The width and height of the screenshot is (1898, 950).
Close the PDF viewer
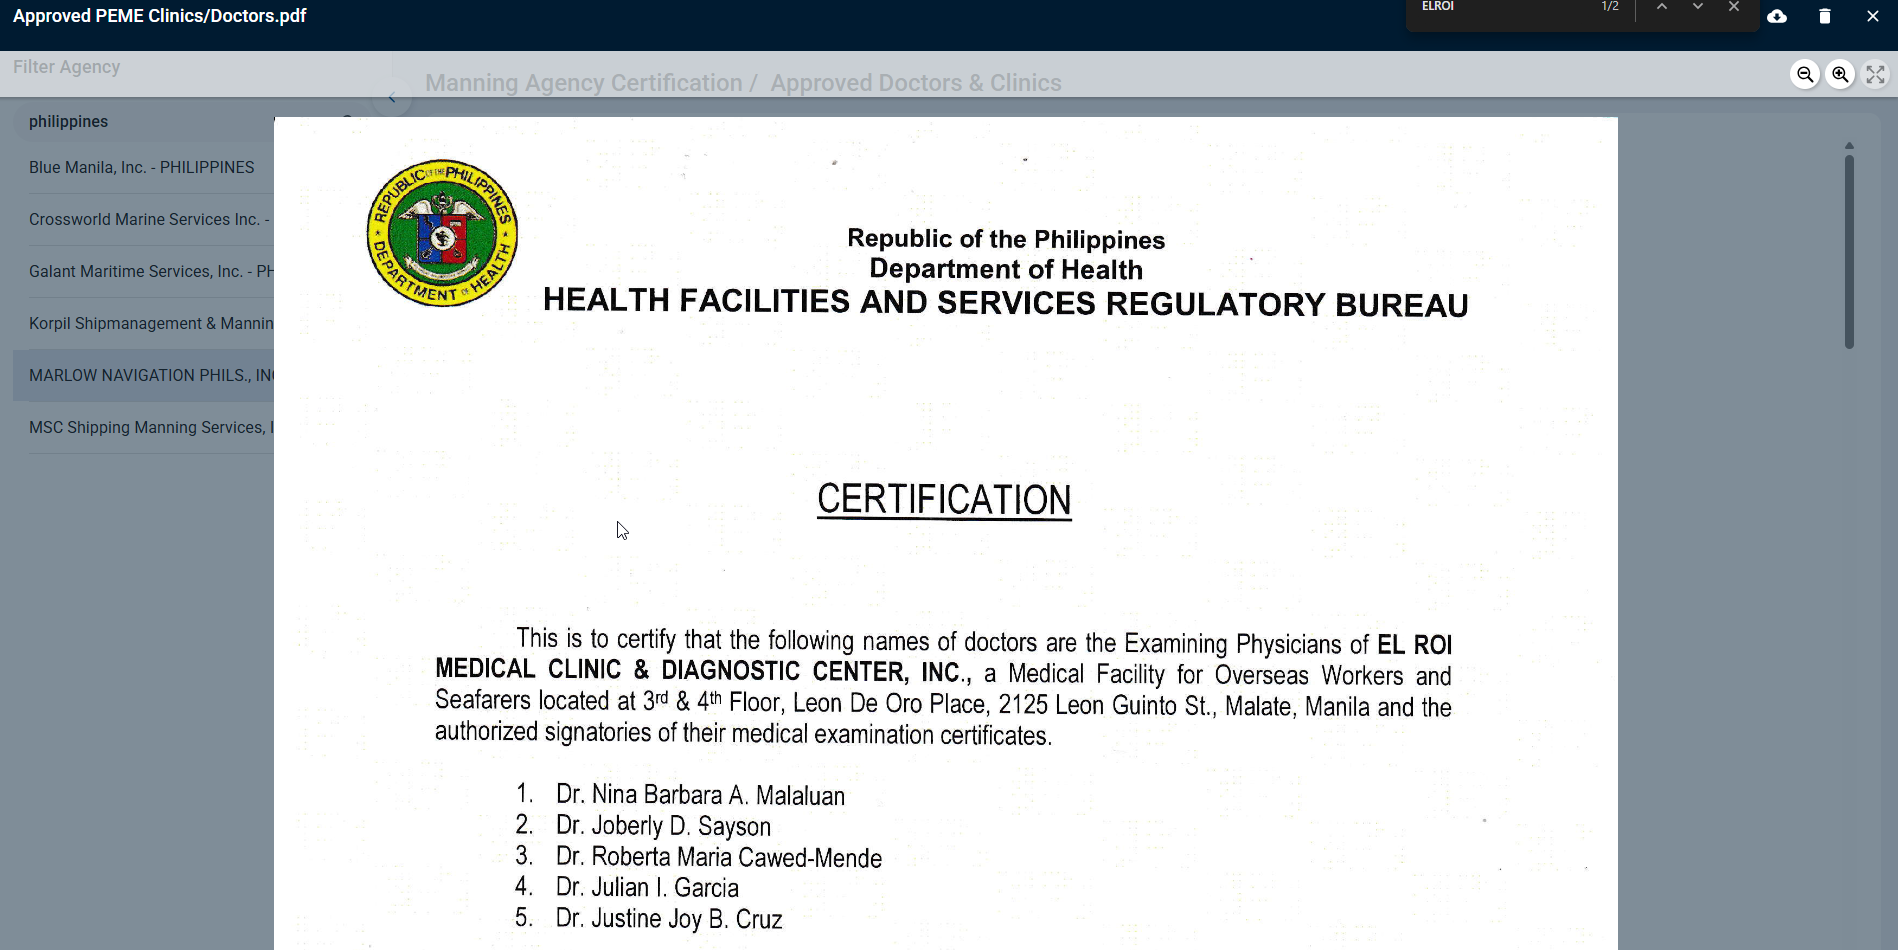point(1873,16)
